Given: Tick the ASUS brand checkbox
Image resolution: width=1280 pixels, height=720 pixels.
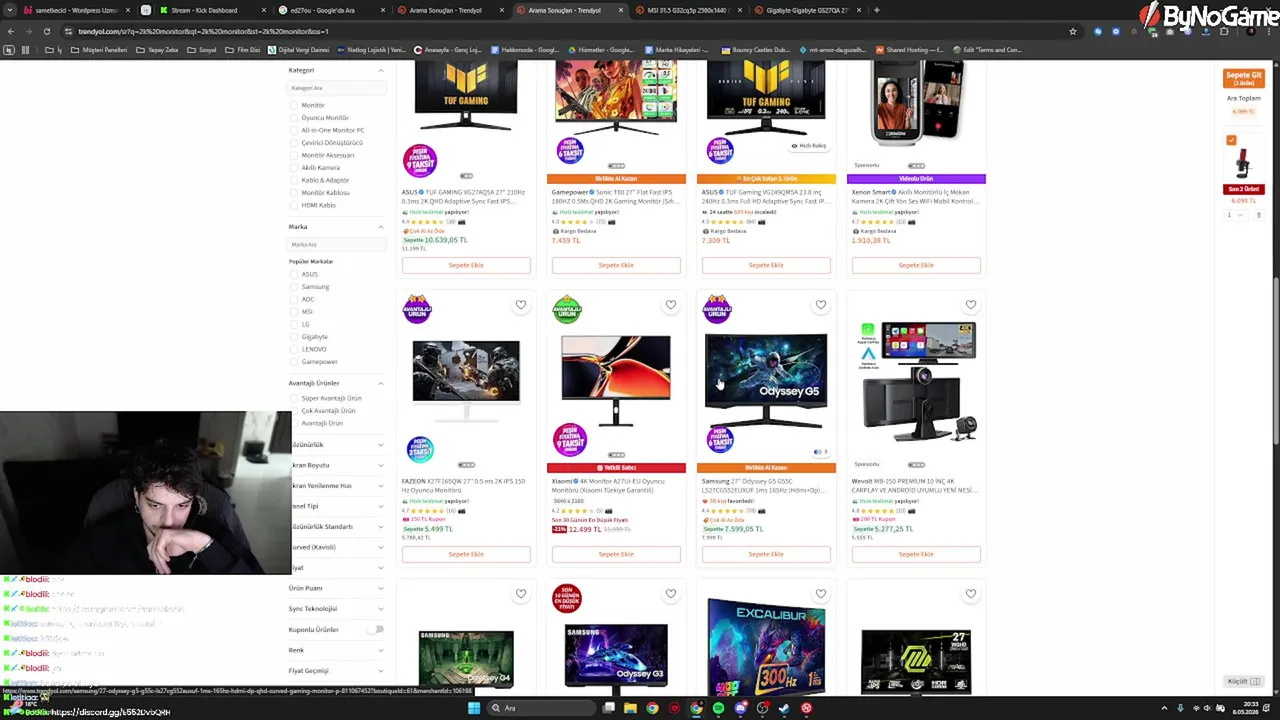Looking at the screenshot, I should pyautogui.click(x=294, y=274).
